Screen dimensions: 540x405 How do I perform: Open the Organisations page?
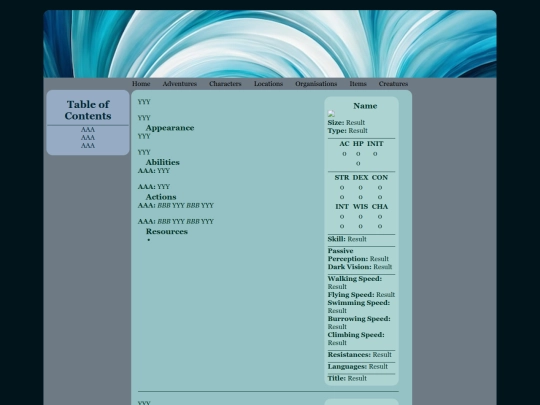coord(316,84)
